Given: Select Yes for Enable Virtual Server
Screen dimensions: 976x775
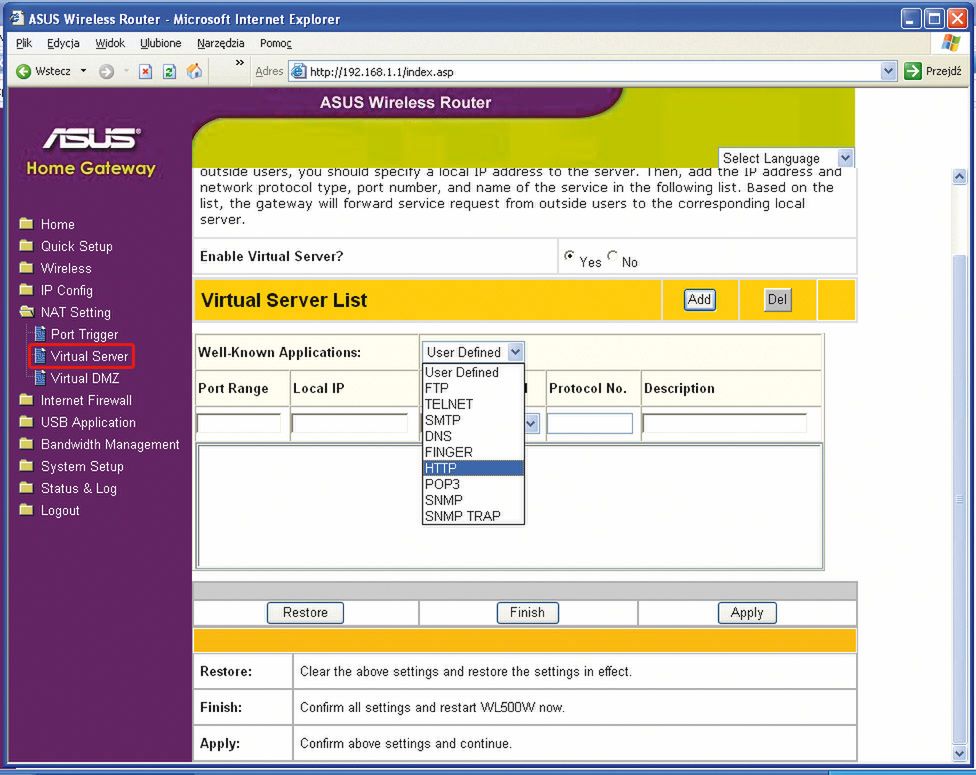Looking at the screenshot, I should 569,256.
